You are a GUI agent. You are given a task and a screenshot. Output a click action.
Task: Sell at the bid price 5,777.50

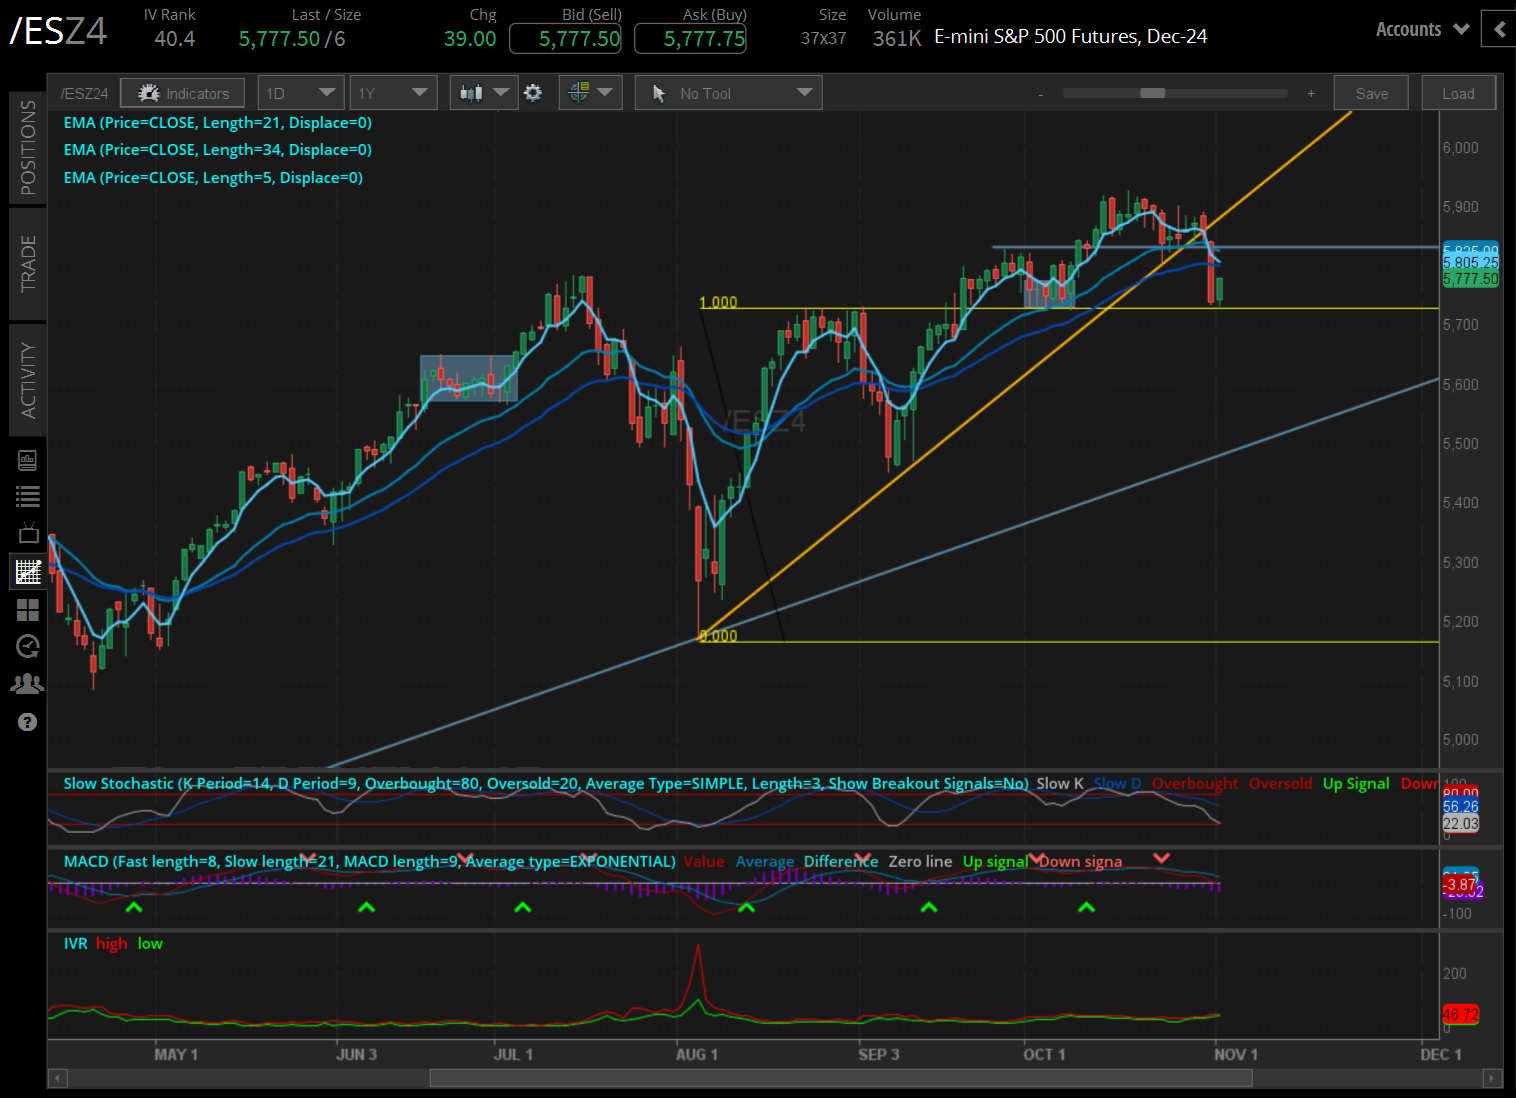click(565, 38)
